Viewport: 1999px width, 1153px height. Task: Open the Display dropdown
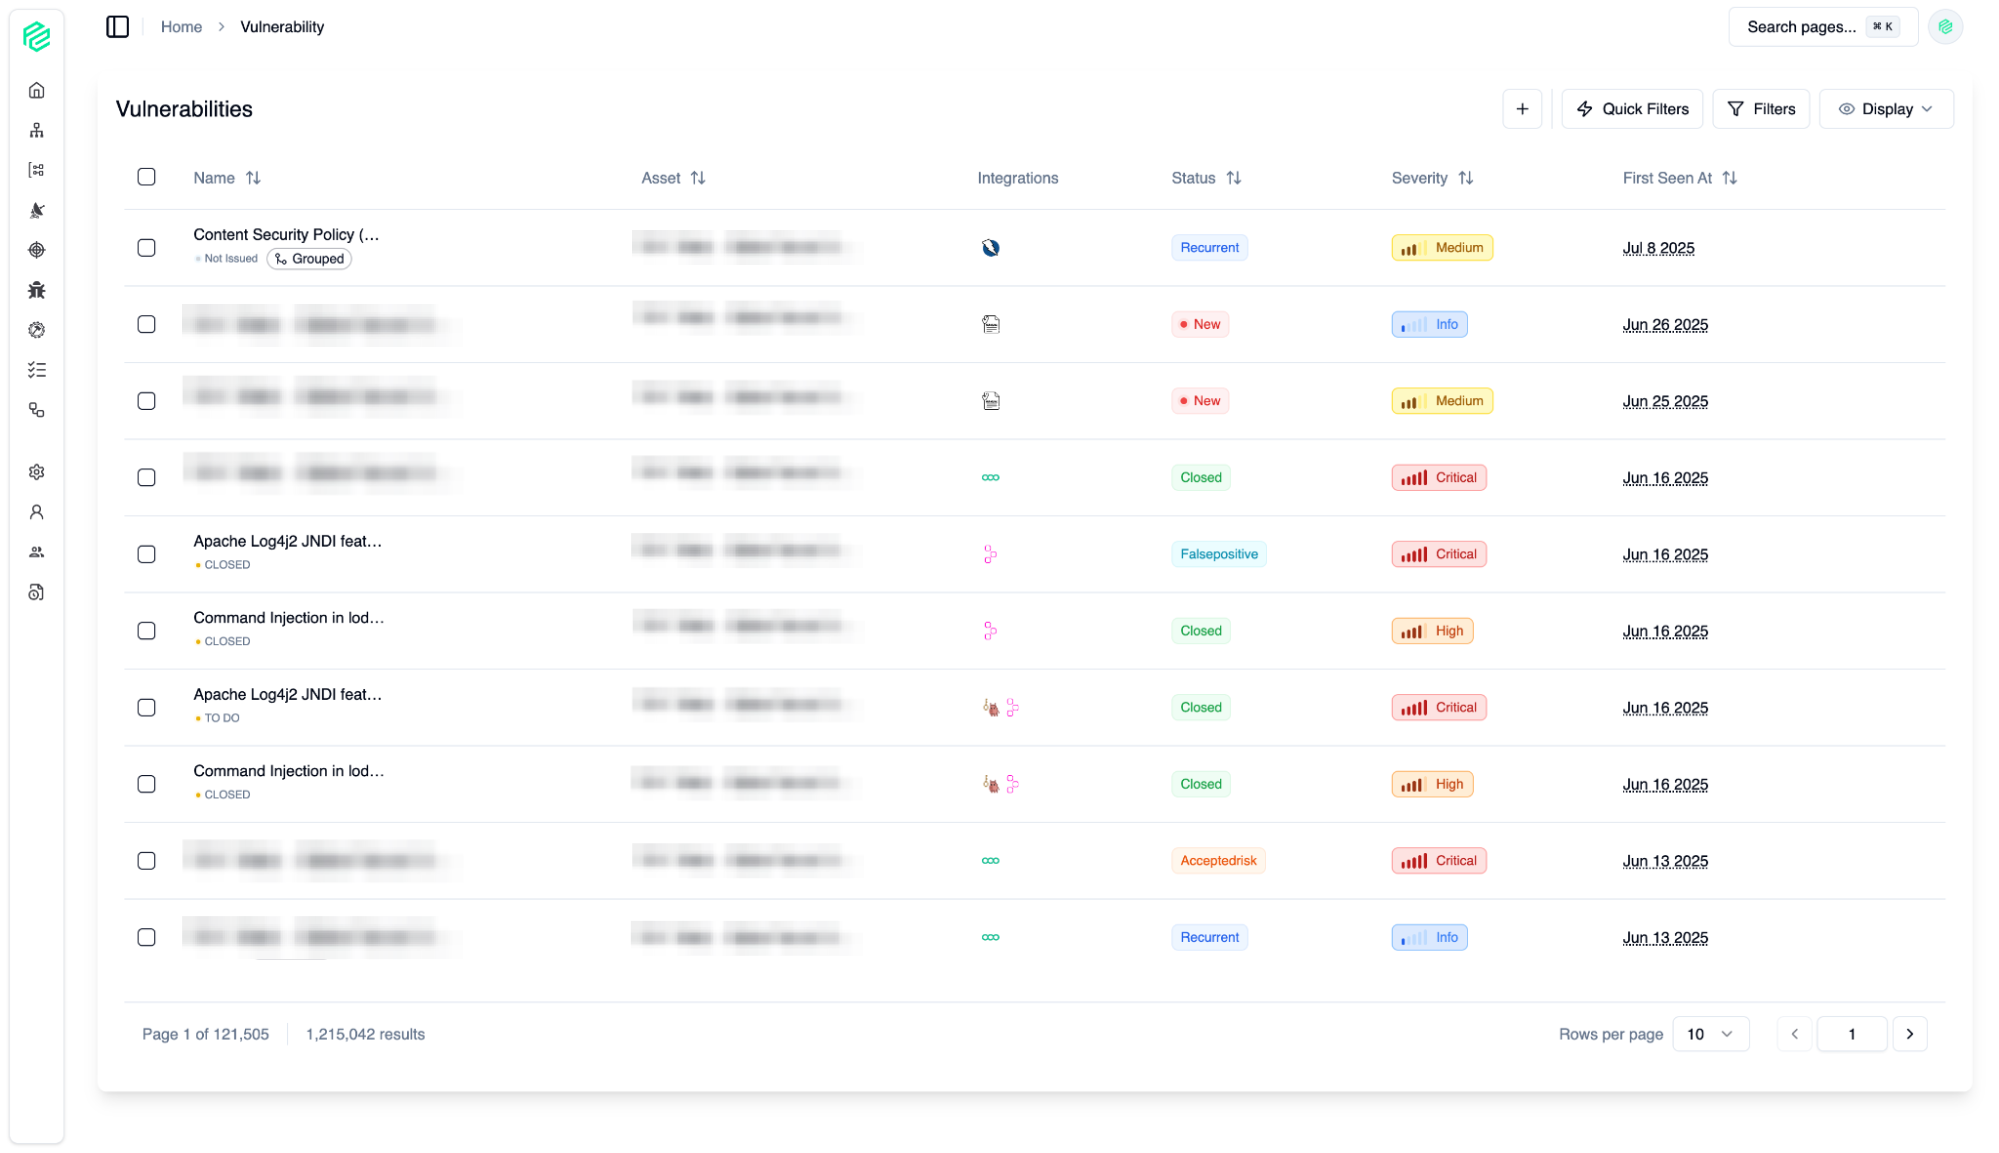point(1885,109)
